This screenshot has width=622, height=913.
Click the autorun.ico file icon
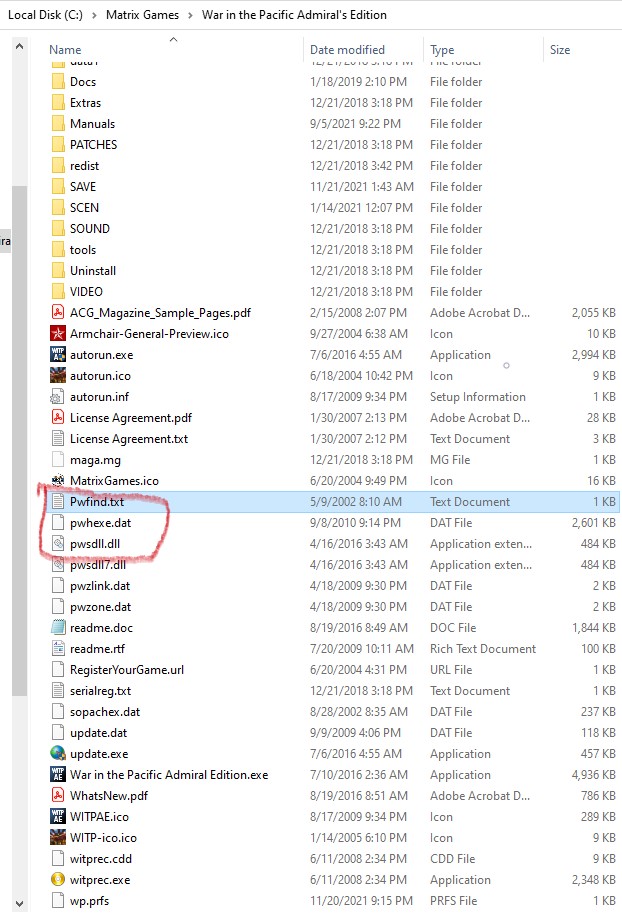point(58,376)
